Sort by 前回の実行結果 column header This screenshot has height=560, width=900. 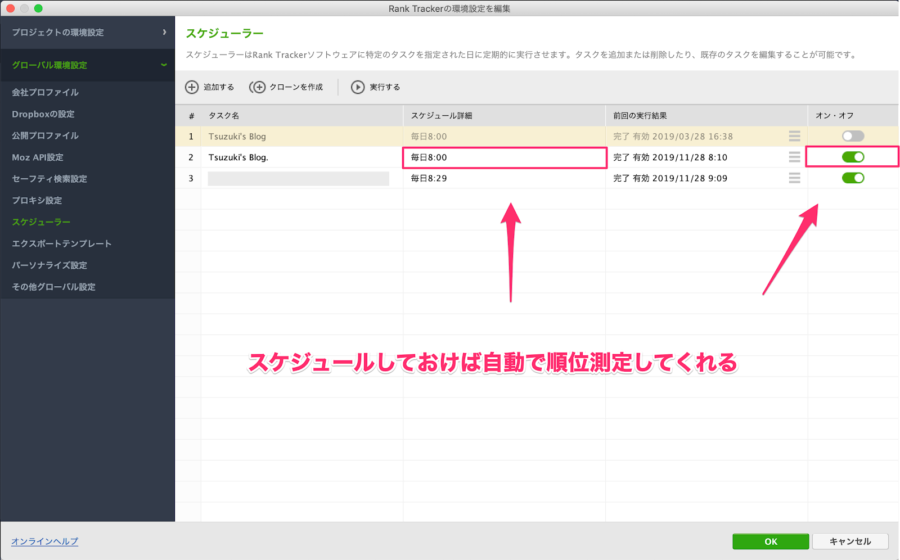point(707,115)
